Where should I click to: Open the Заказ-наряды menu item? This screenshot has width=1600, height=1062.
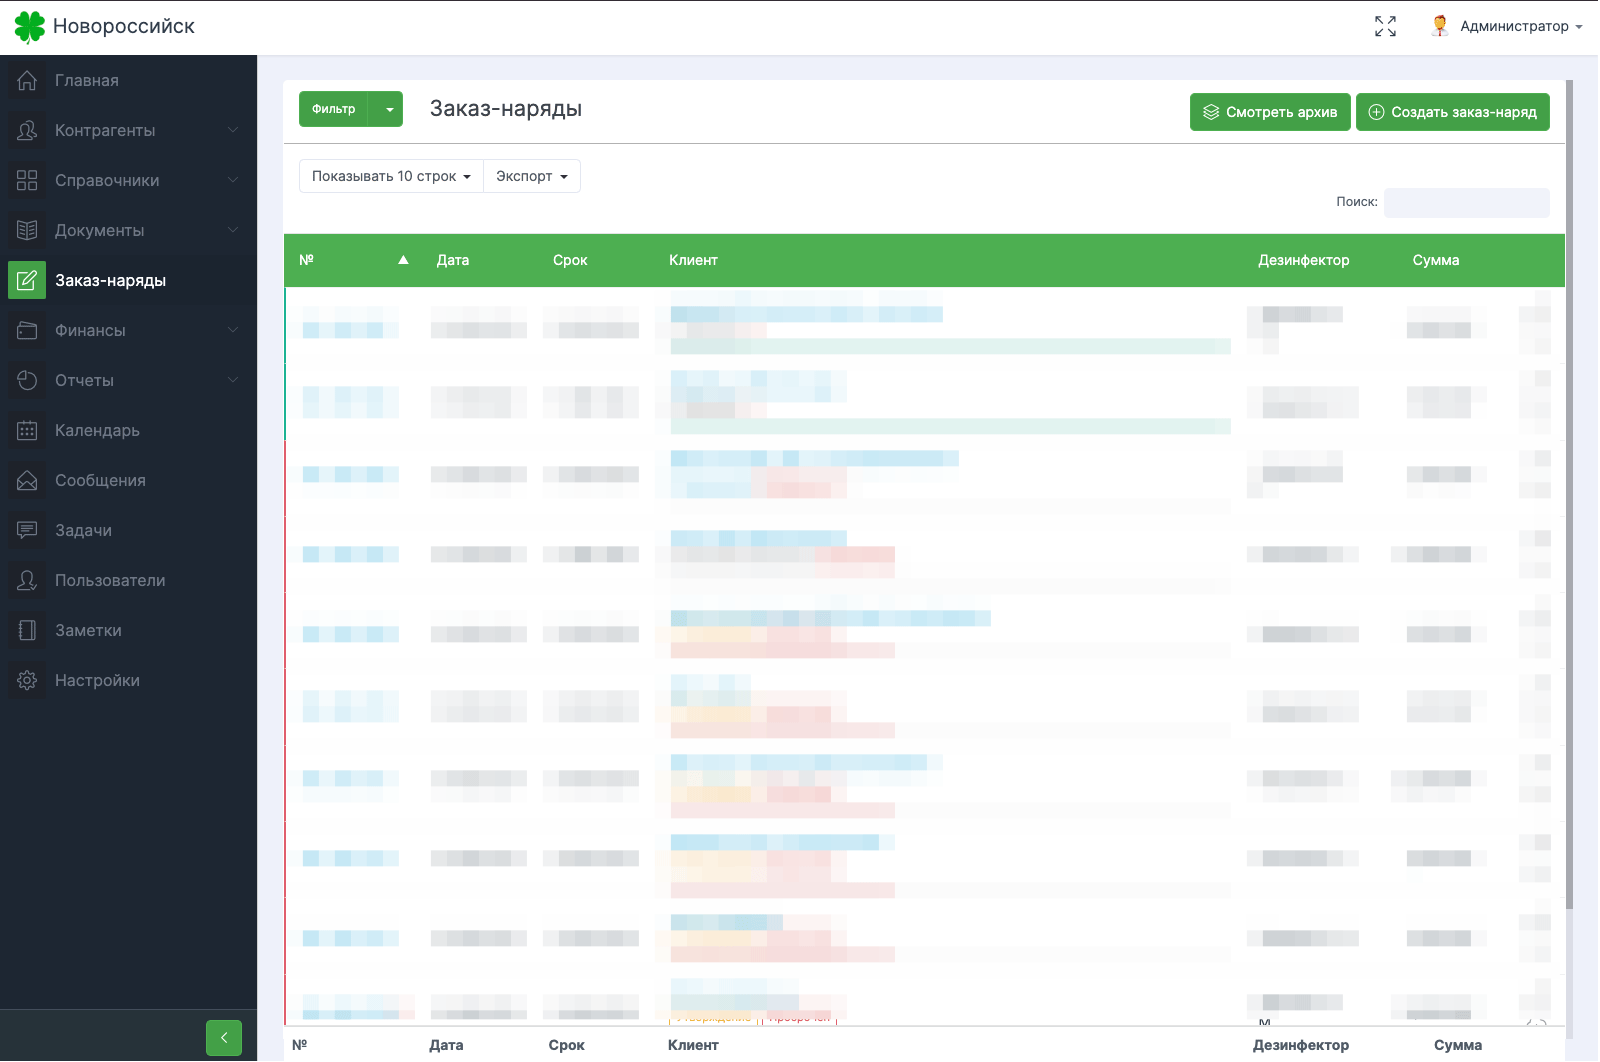(110, 280)
